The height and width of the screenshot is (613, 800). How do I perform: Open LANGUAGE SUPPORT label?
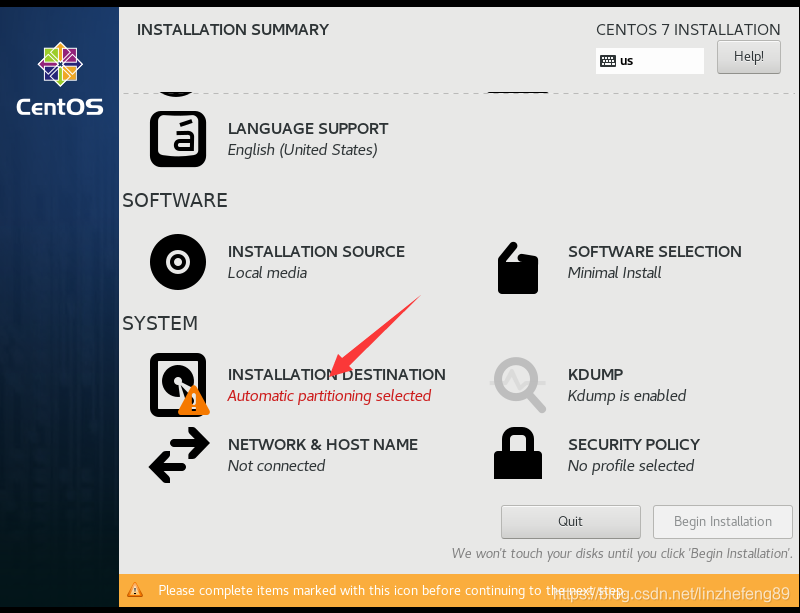(x=308, y=129)
